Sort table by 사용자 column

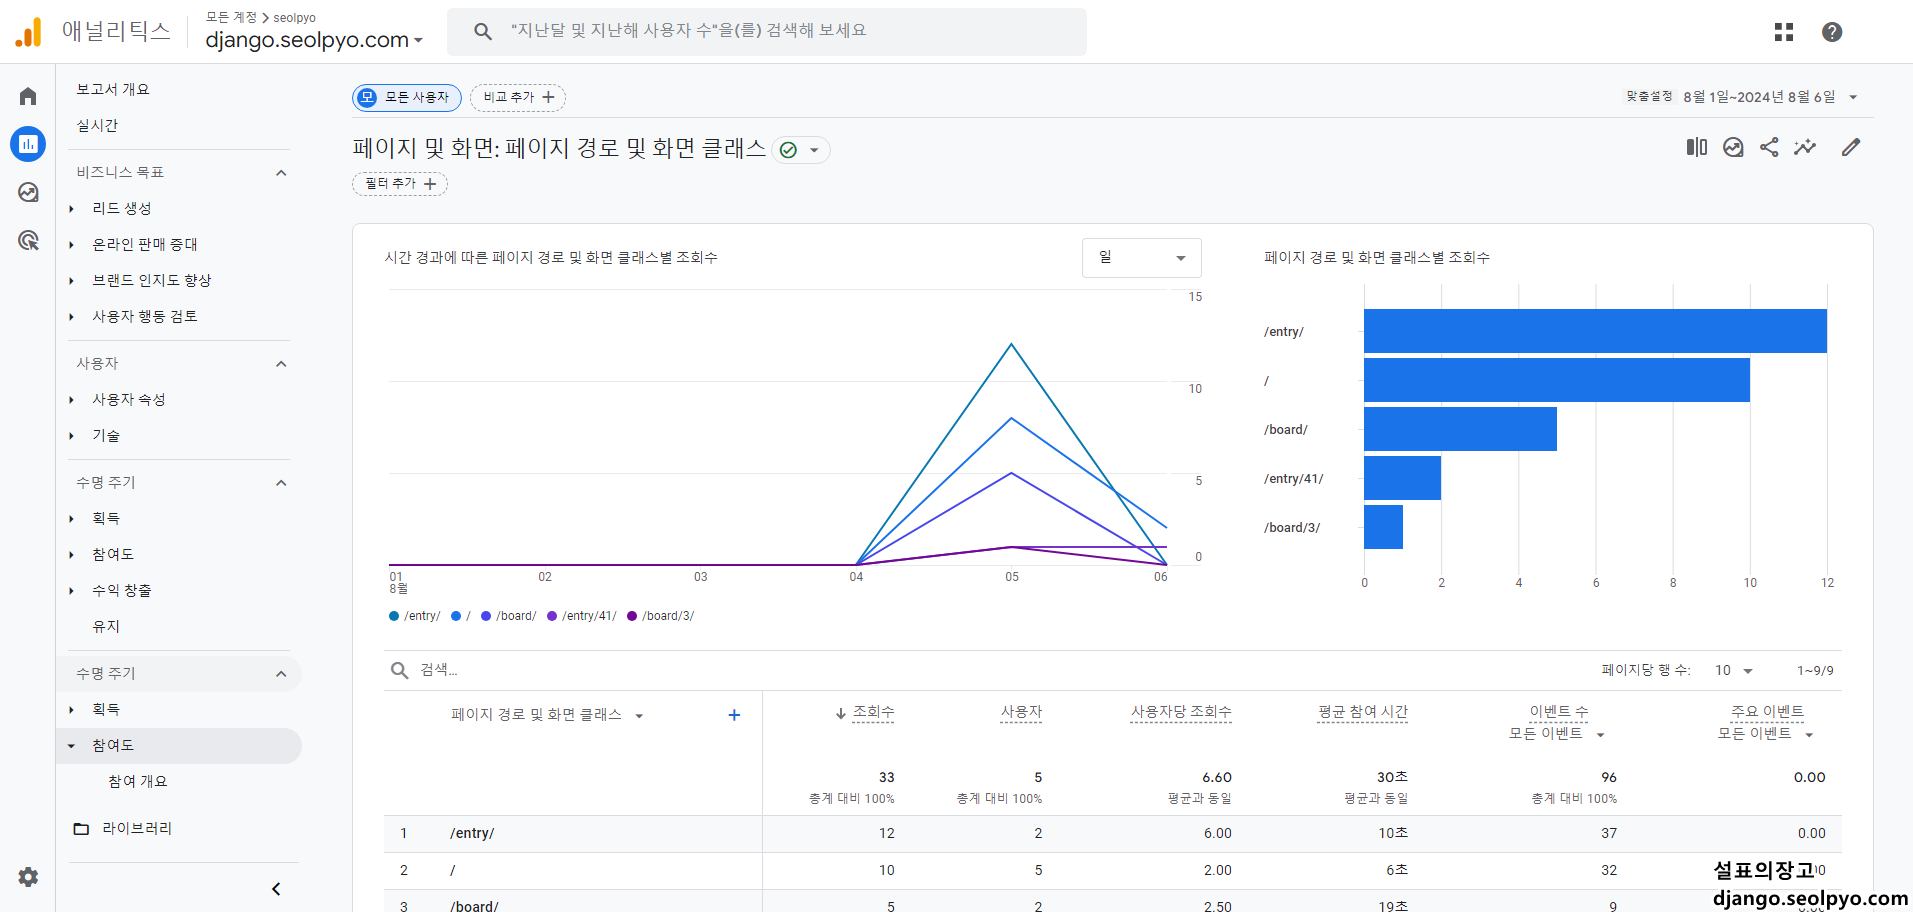point(1021,712)
